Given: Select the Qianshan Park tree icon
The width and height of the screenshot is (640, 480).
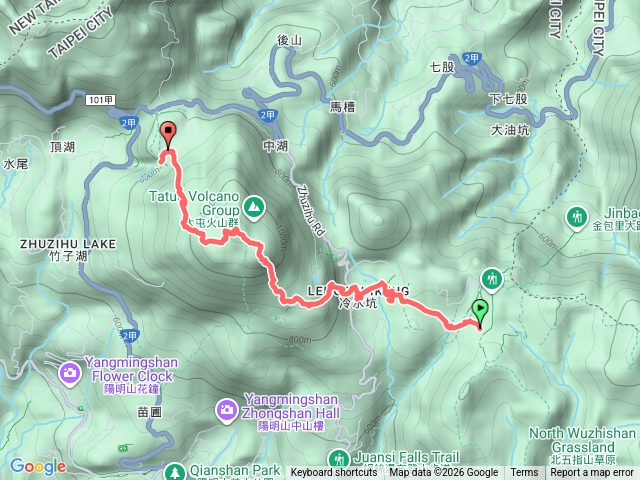Looking at the screenshot, I should click(x=175, y=472).
